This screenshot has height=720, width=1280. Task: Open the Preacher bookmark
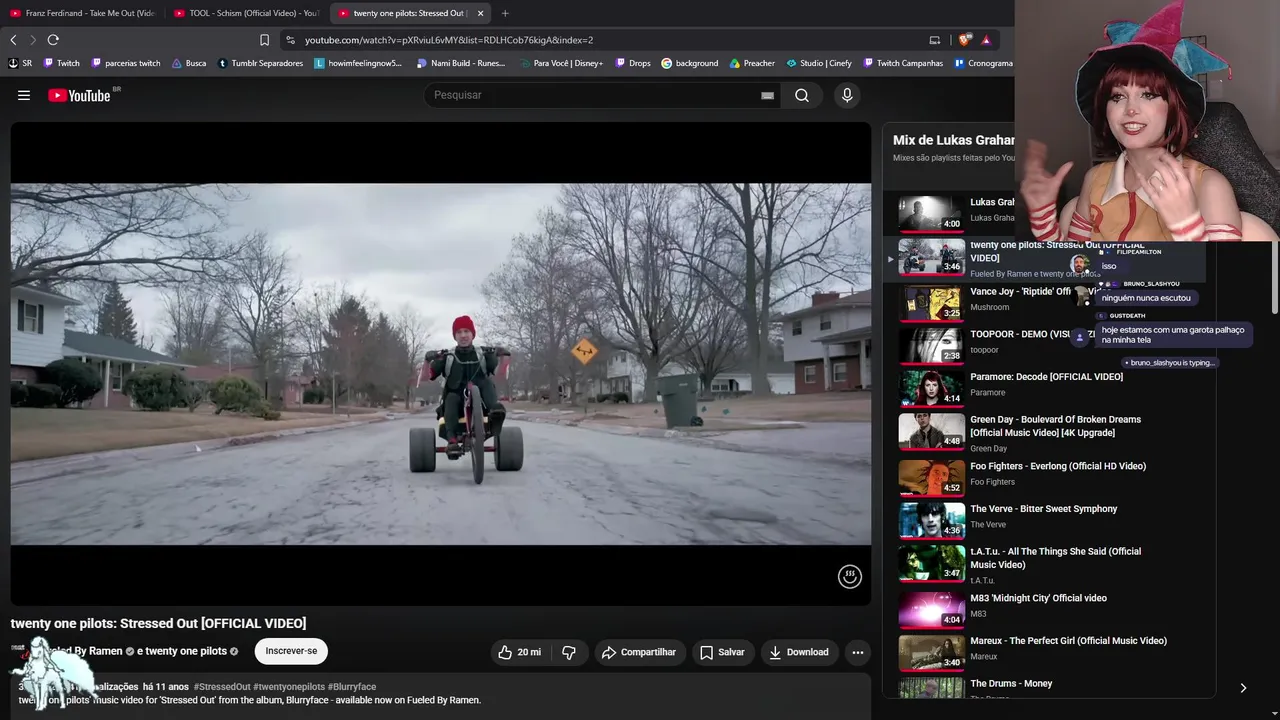coord(752,63)
